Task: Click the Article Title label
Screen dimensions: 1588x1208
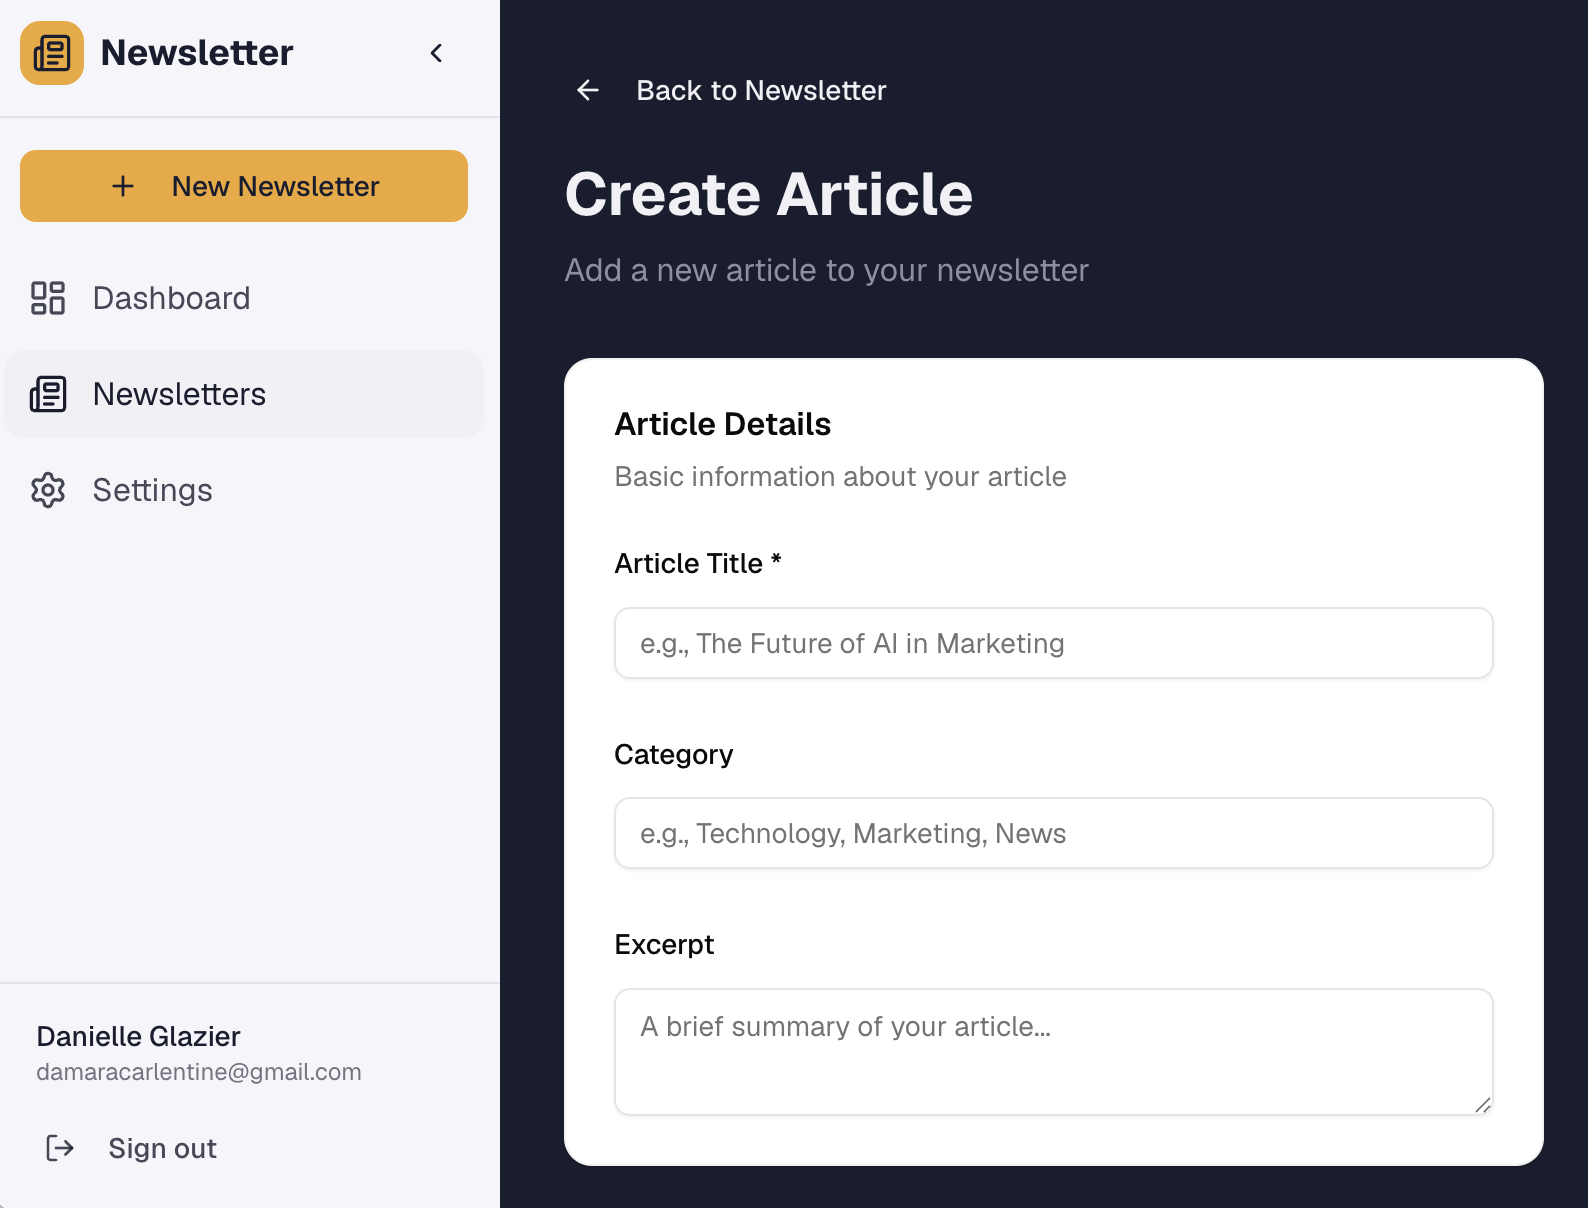Action: coord(698,563)
